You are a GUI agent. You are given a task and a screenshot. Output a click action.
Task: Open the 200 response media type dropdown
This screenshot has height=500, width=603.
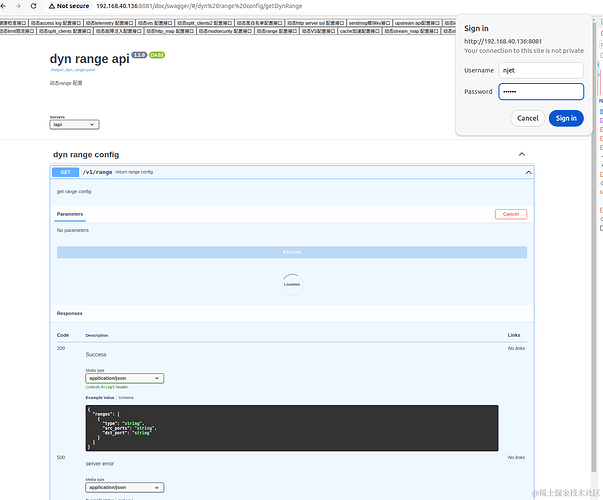124,378
